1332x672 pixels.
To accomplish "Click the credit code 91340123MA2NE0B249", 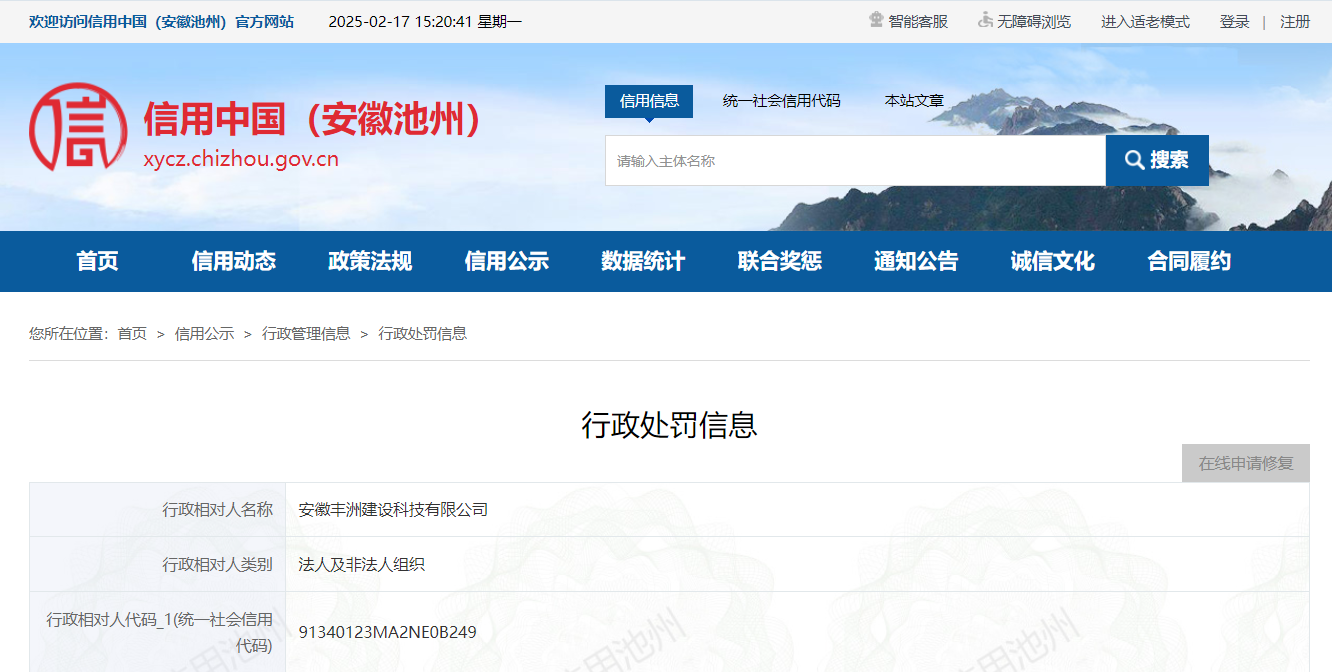I will pyautogui.click(x=388, y=632).
